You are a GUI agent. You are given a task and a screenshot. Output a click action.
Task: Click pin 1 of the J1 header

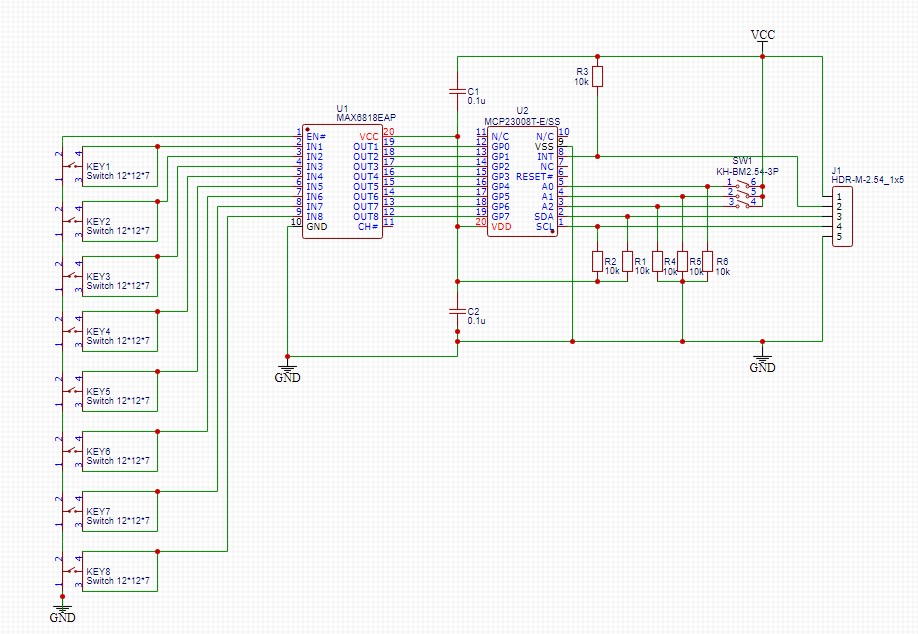(x=839, y=197)
